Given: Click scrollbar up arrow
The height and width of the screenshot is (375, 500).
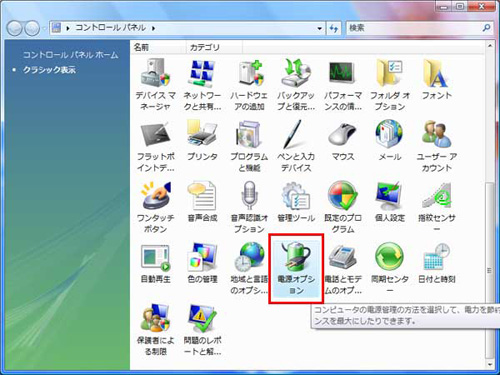Looking at the screenshot, I should click(x=490, y=46).
